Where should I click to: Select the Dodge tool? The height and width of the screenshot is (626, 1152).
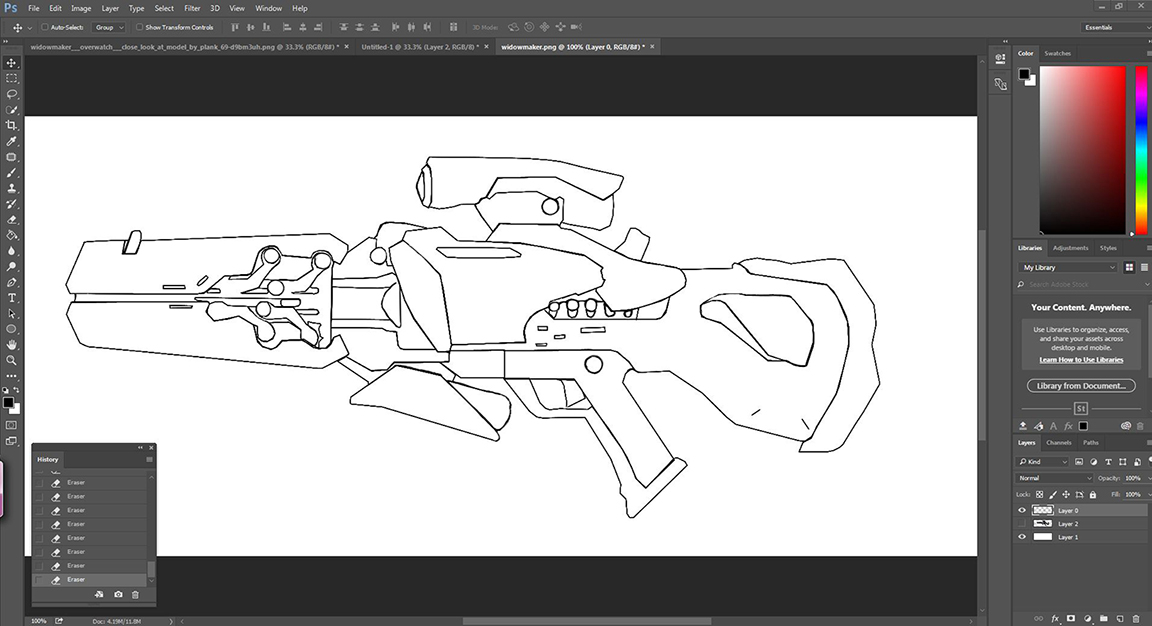[12, 267]
